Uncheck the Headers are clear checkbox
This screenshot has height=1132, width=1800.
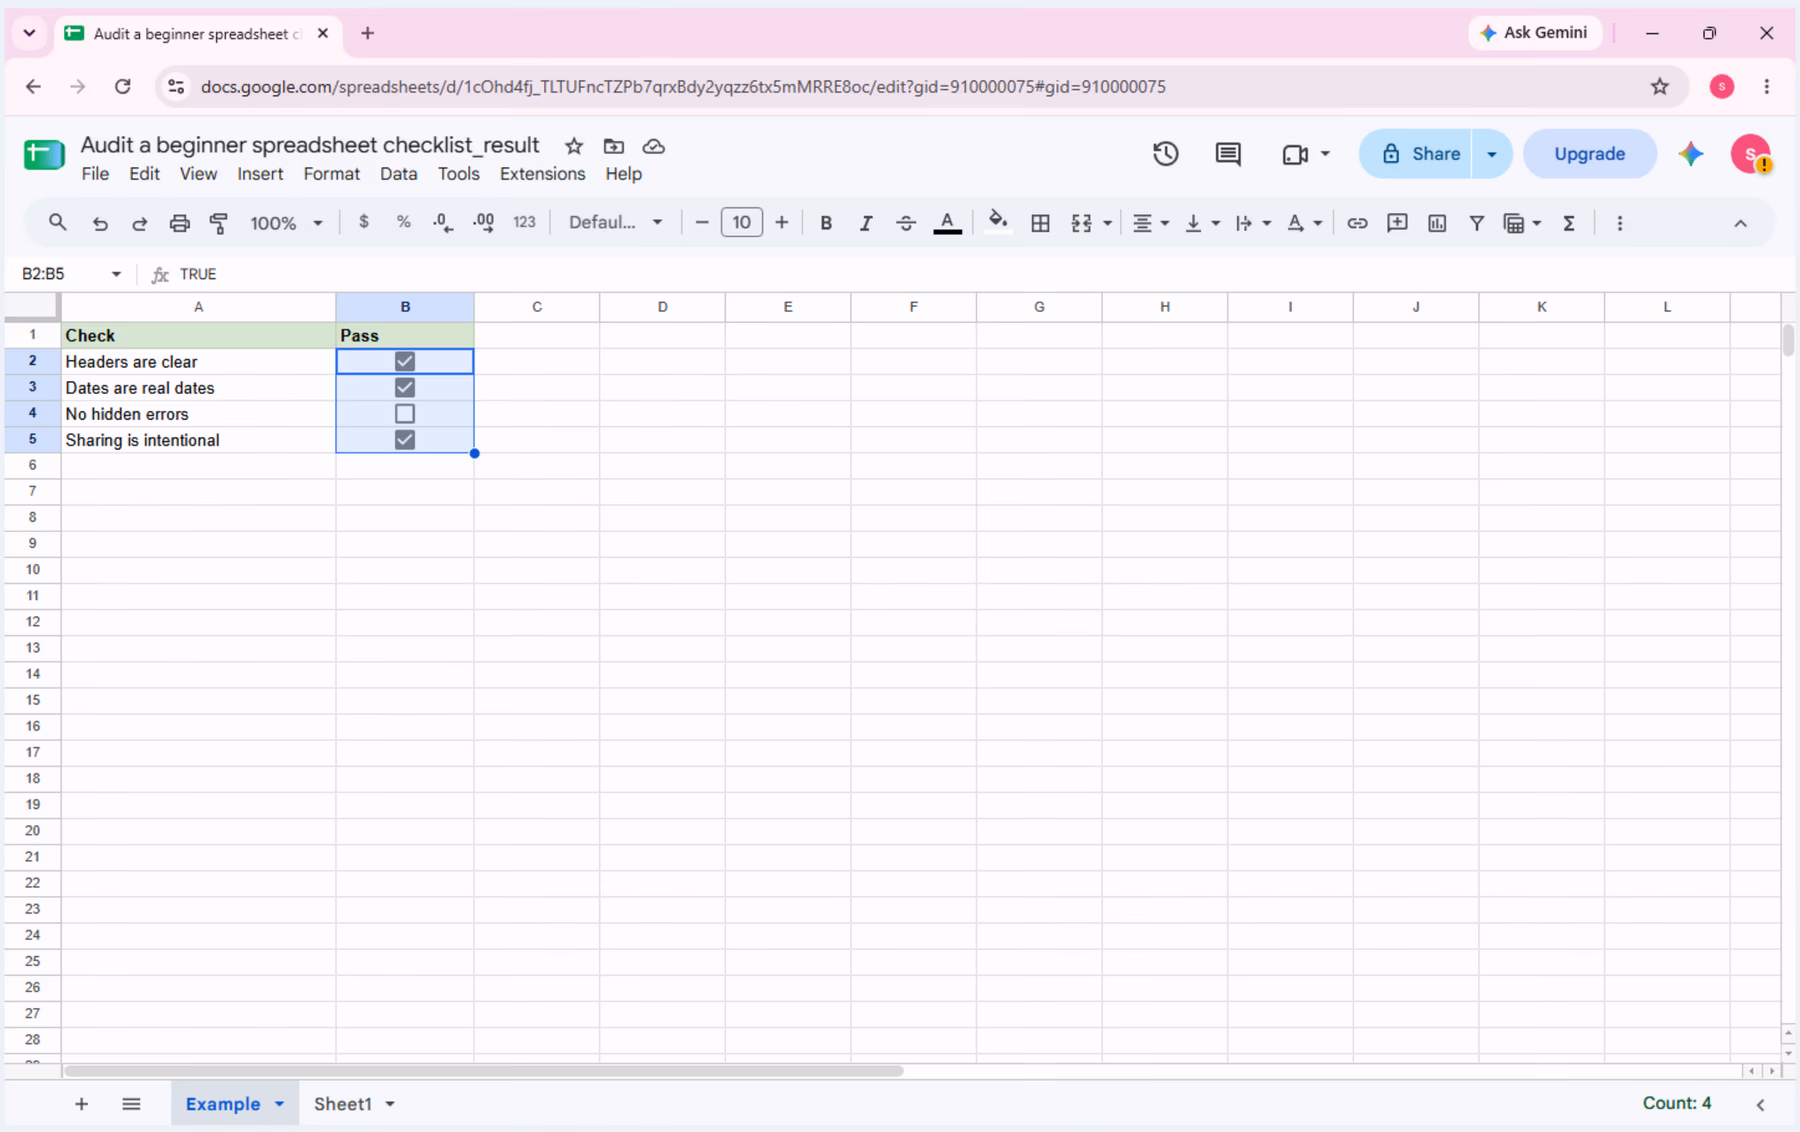405,361
